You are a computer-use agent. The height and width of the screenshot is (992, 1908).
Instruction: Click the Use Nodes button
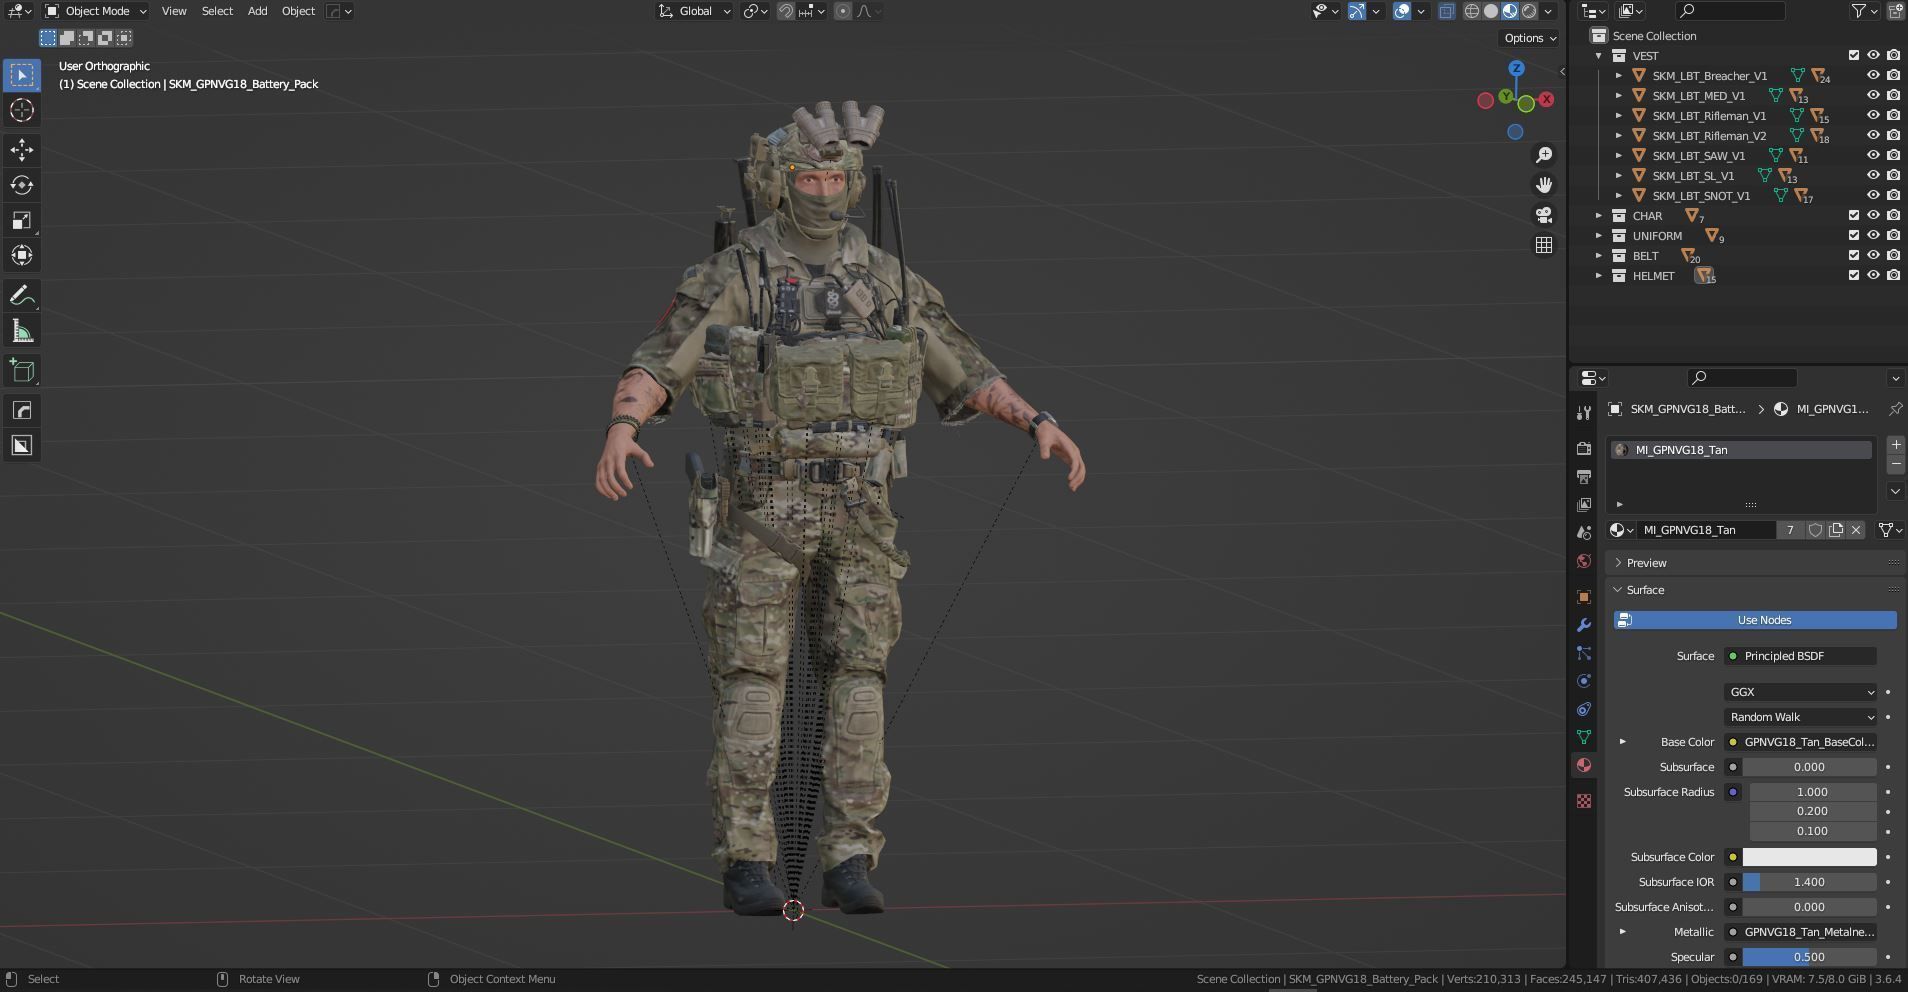pos(1755,620)
